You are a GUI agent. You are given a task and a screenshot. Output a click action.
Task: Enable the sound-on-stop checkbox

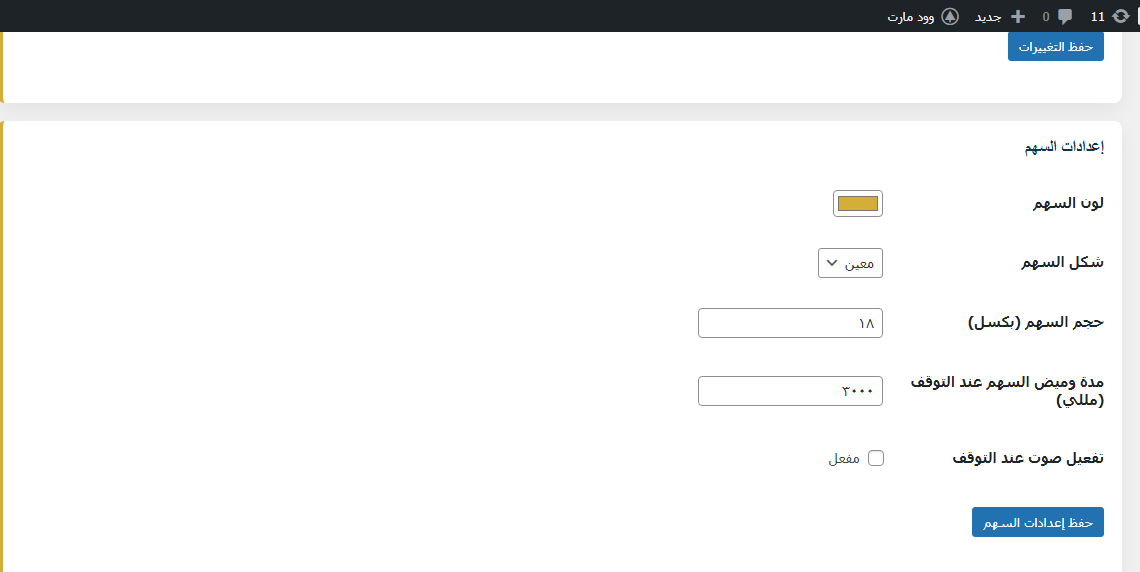click(x=876, y=458)
